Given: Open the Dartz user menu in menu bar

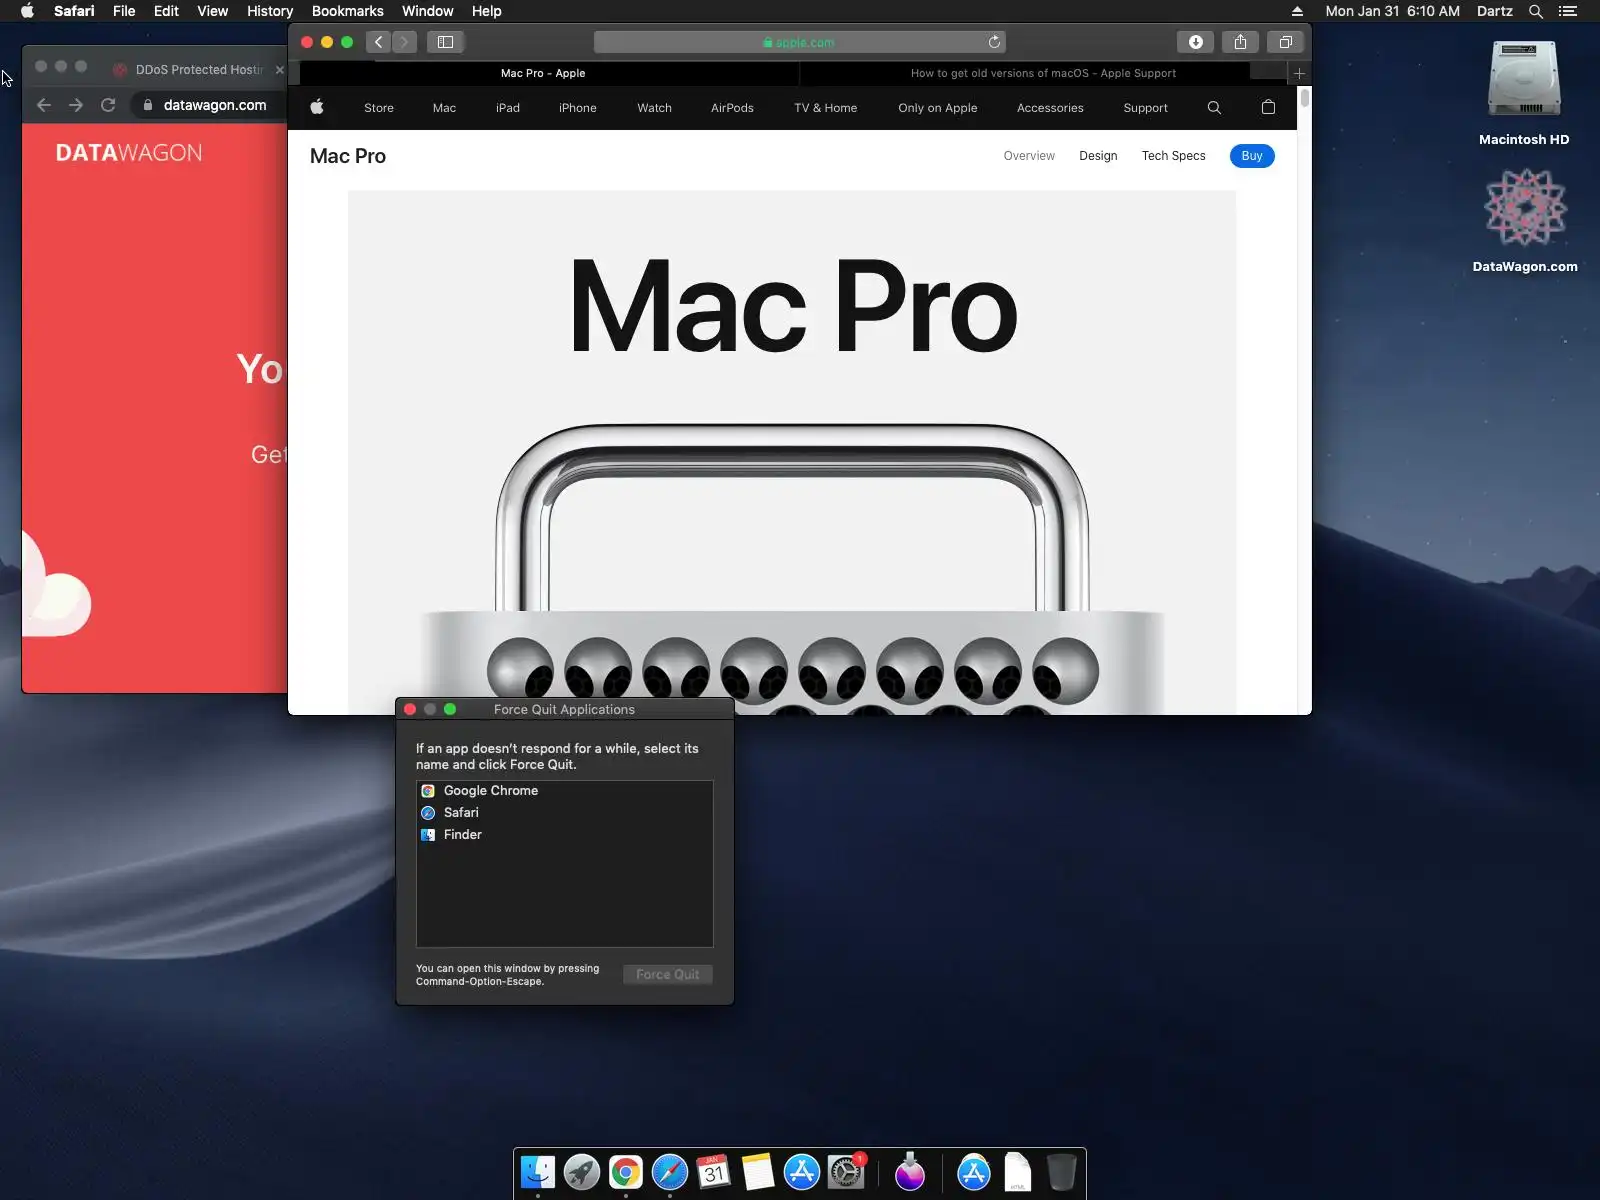Looking at the screenshot, I should click(x=1494, y=11).
